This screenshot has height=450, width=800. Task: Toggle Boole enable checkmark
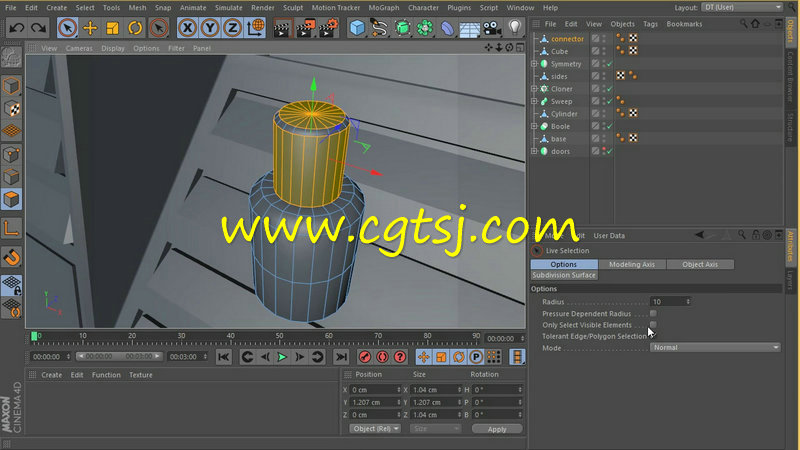click(610, 126)
